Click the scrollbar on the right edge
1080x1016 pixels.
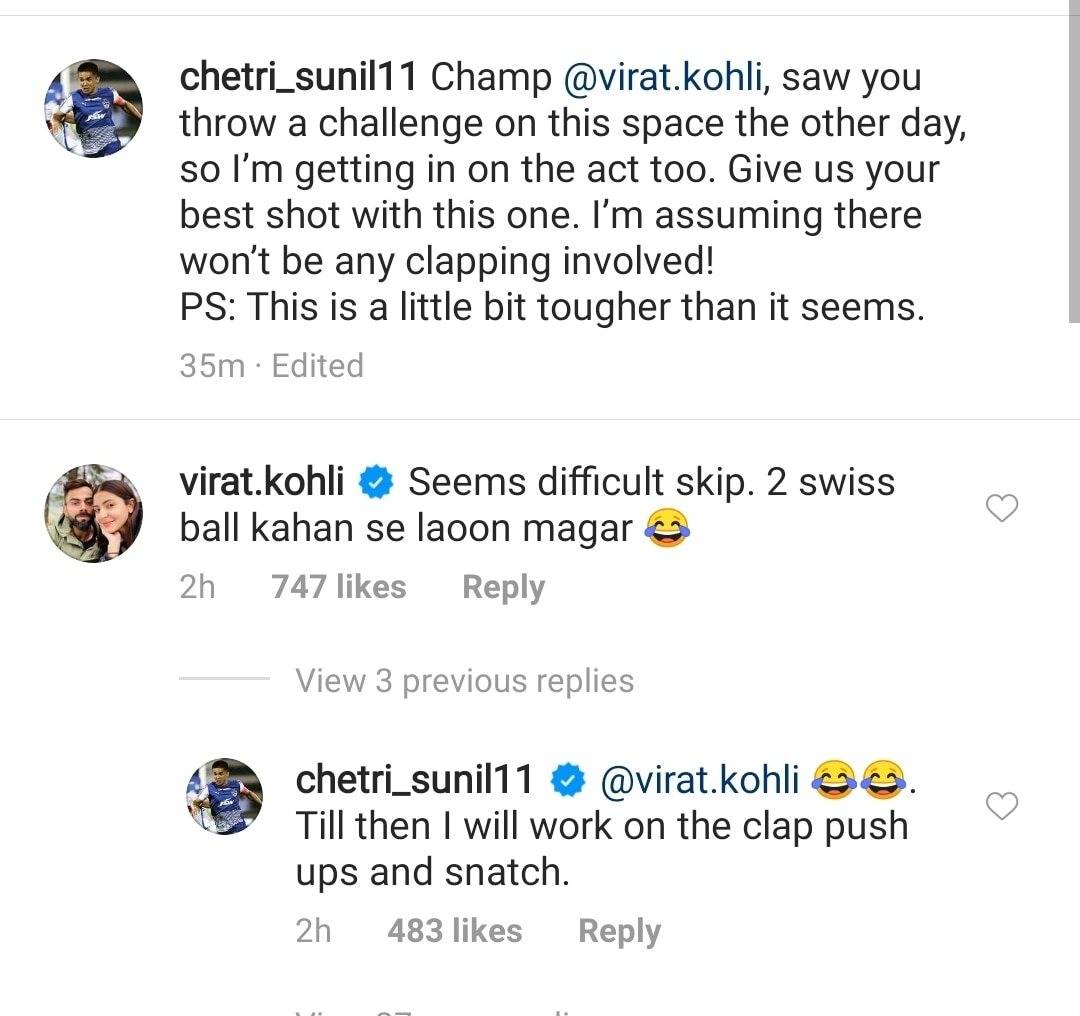click(1073, 170)
